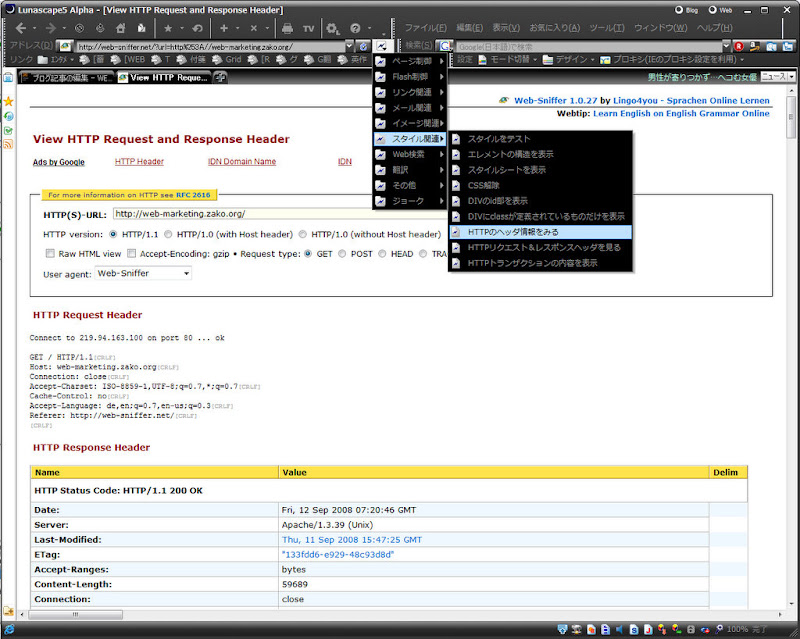Click the Stop loading icon
This screenshot has width=800, height=639.
(x=80, y=28)
